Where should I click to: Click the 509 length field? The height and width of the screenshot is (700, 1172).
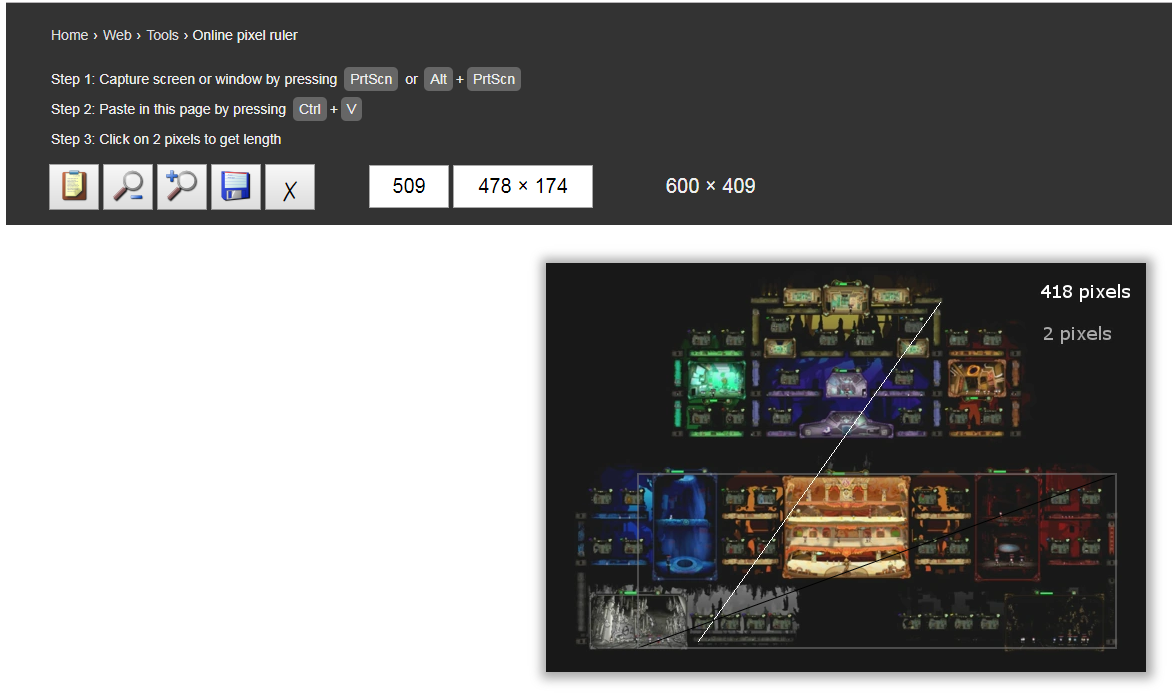coord(409,186)
